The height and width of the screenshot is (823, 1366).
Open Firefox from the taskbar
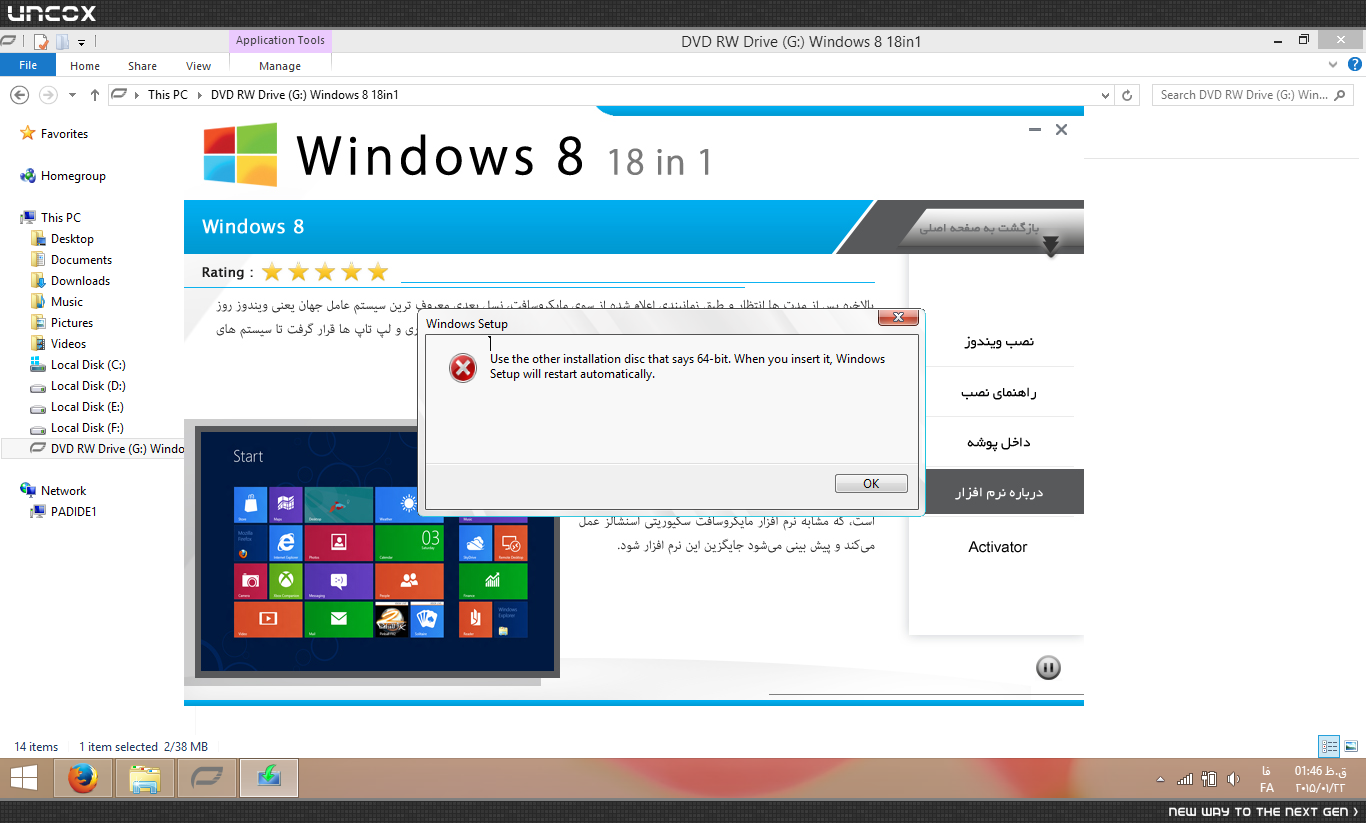pyautogui.click(x=83, y=778)
